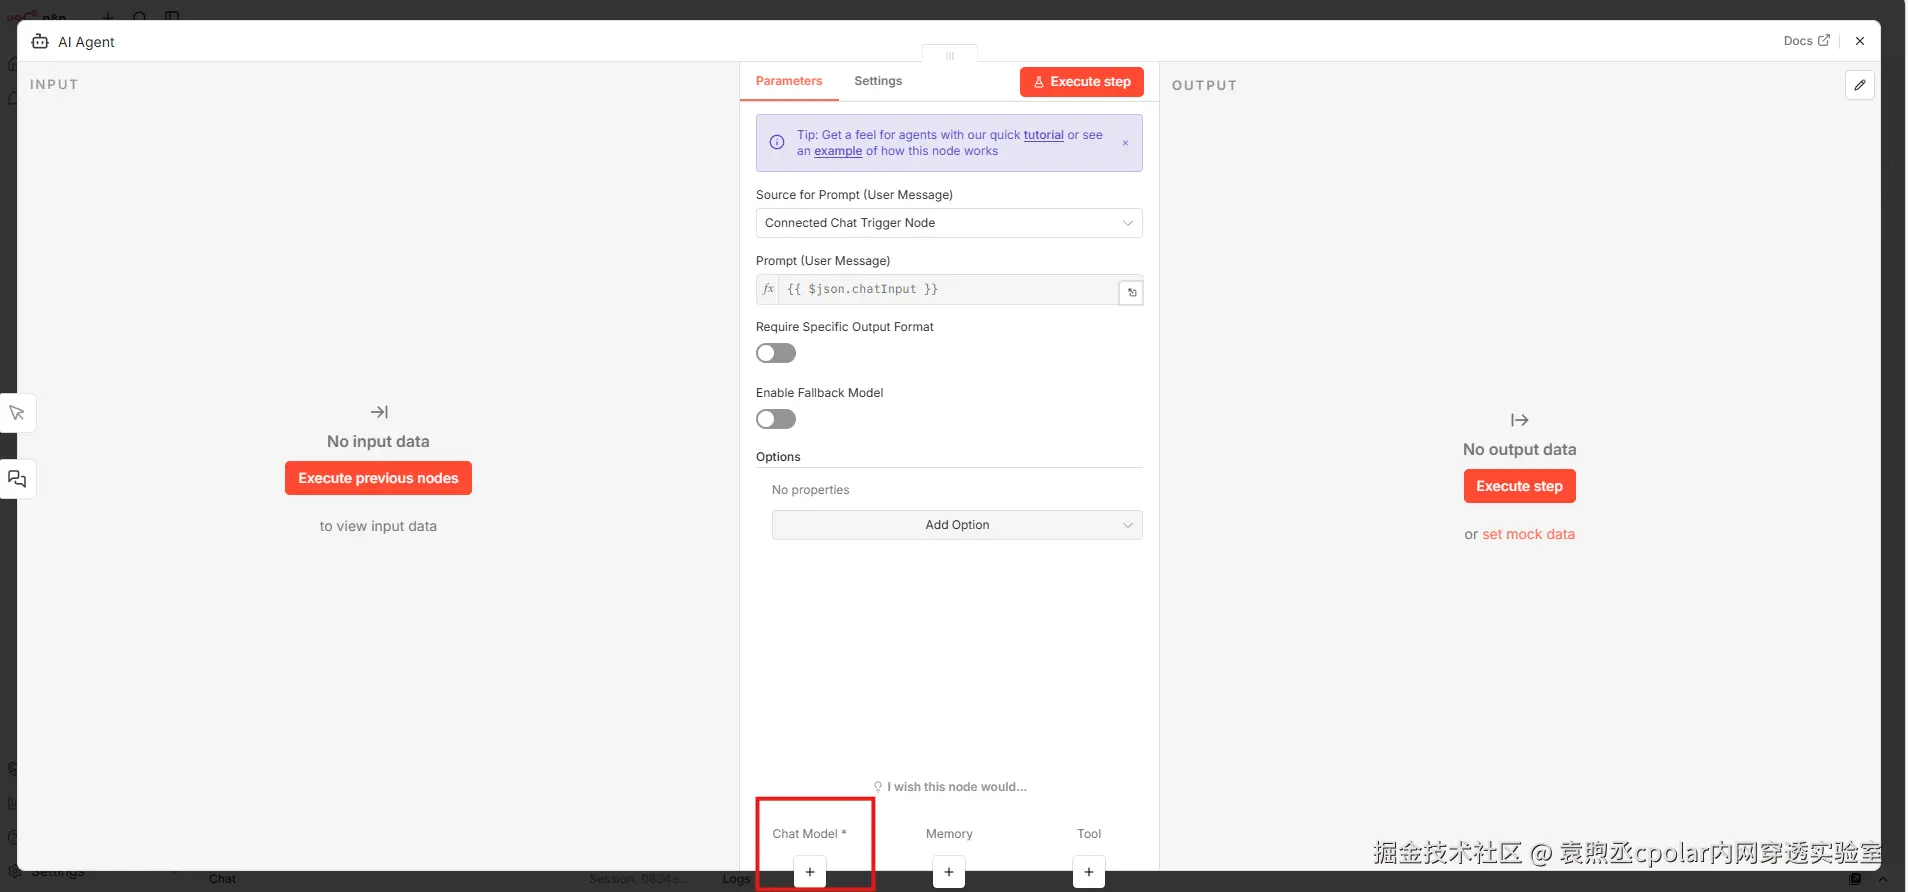Open the chat bubbles sidebar icon
The image size is (1908, 892).
click(17, 479)
